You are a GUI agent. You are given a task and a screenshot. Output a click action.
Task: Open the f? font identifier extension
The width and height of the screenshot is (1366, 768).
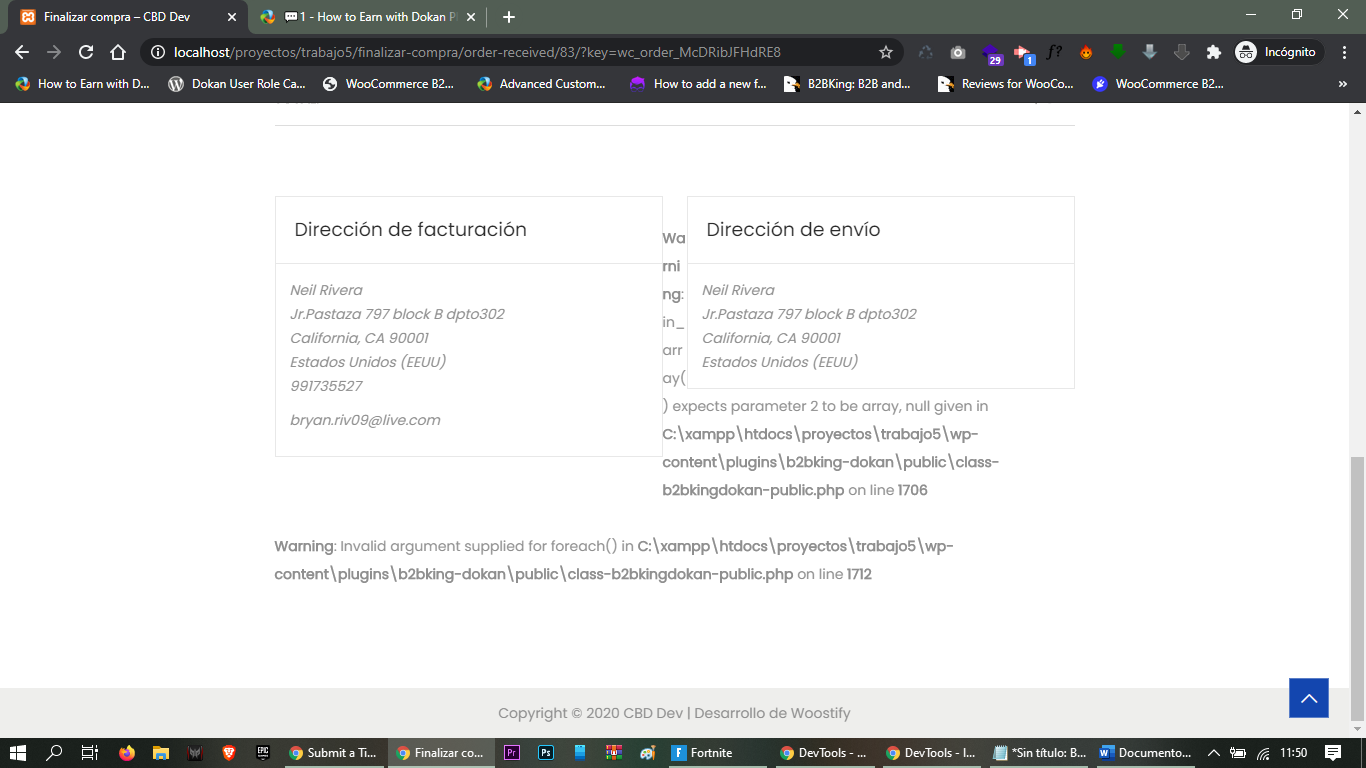pyautogui.click(x=1054, y=52)
